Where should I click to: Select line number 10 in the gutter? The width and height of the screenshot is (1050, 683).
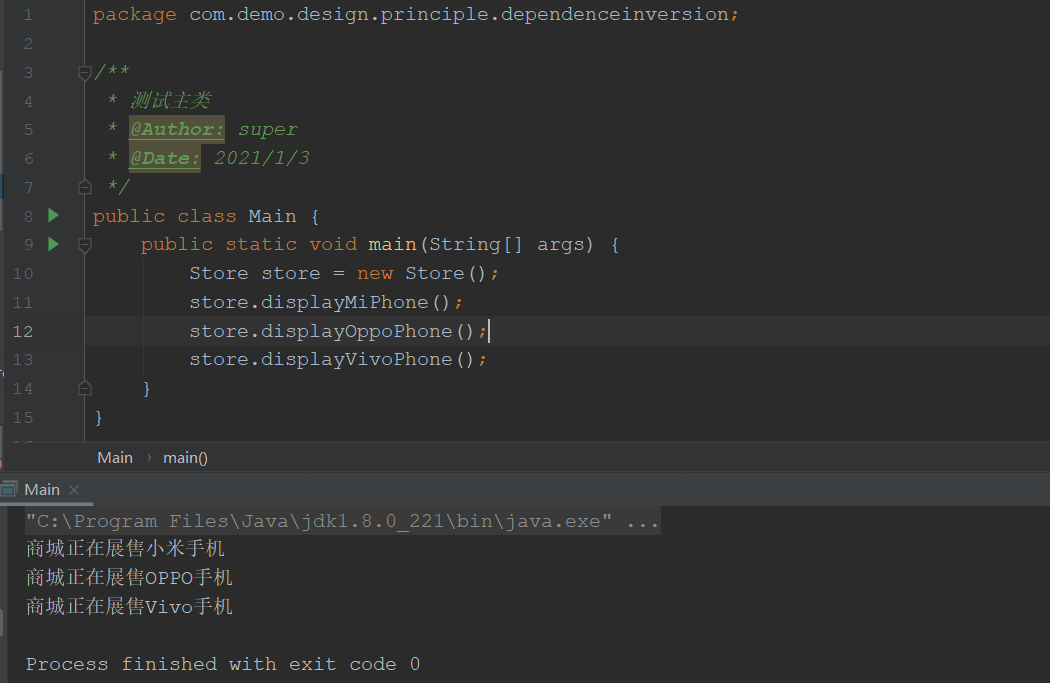(23, 274)
